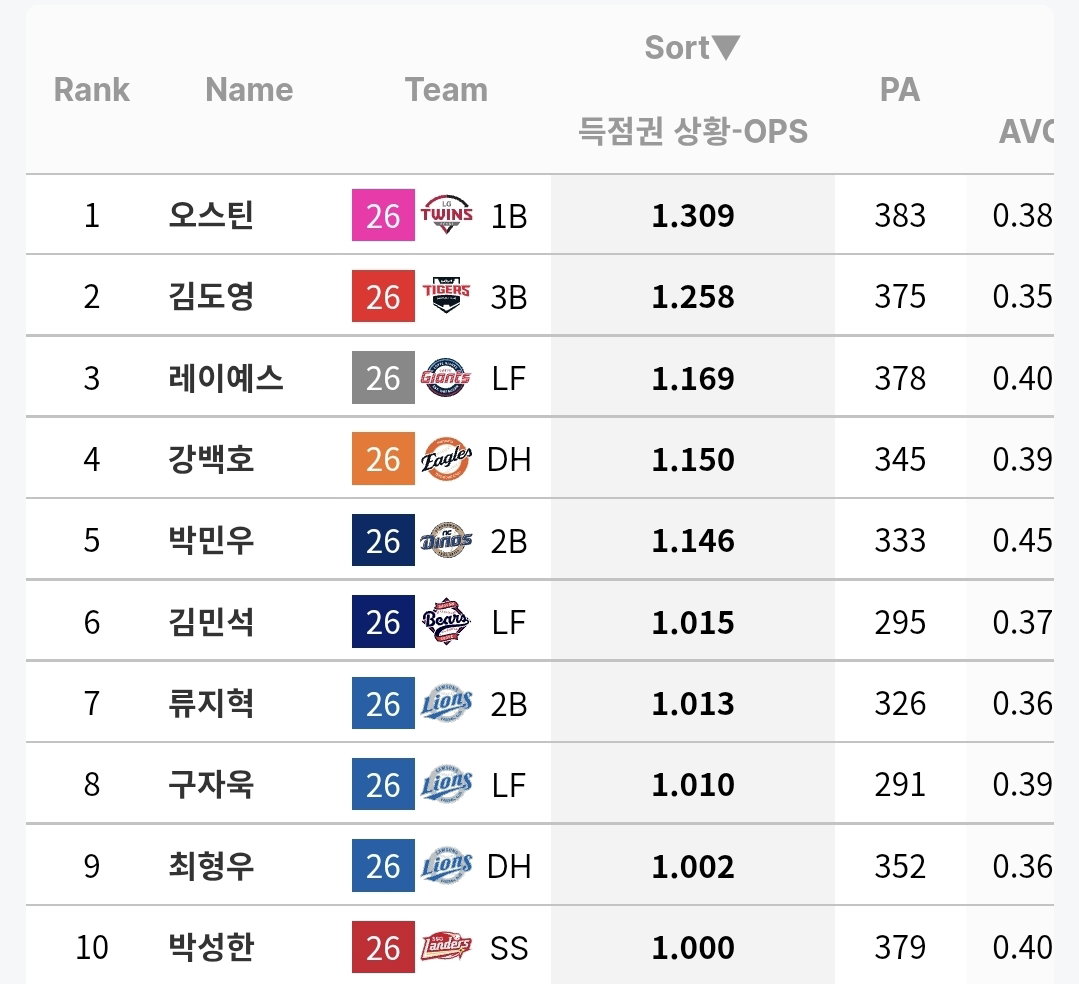Click the Team column header
This screenshot has width=1079, height=984.
pos(447,89)
